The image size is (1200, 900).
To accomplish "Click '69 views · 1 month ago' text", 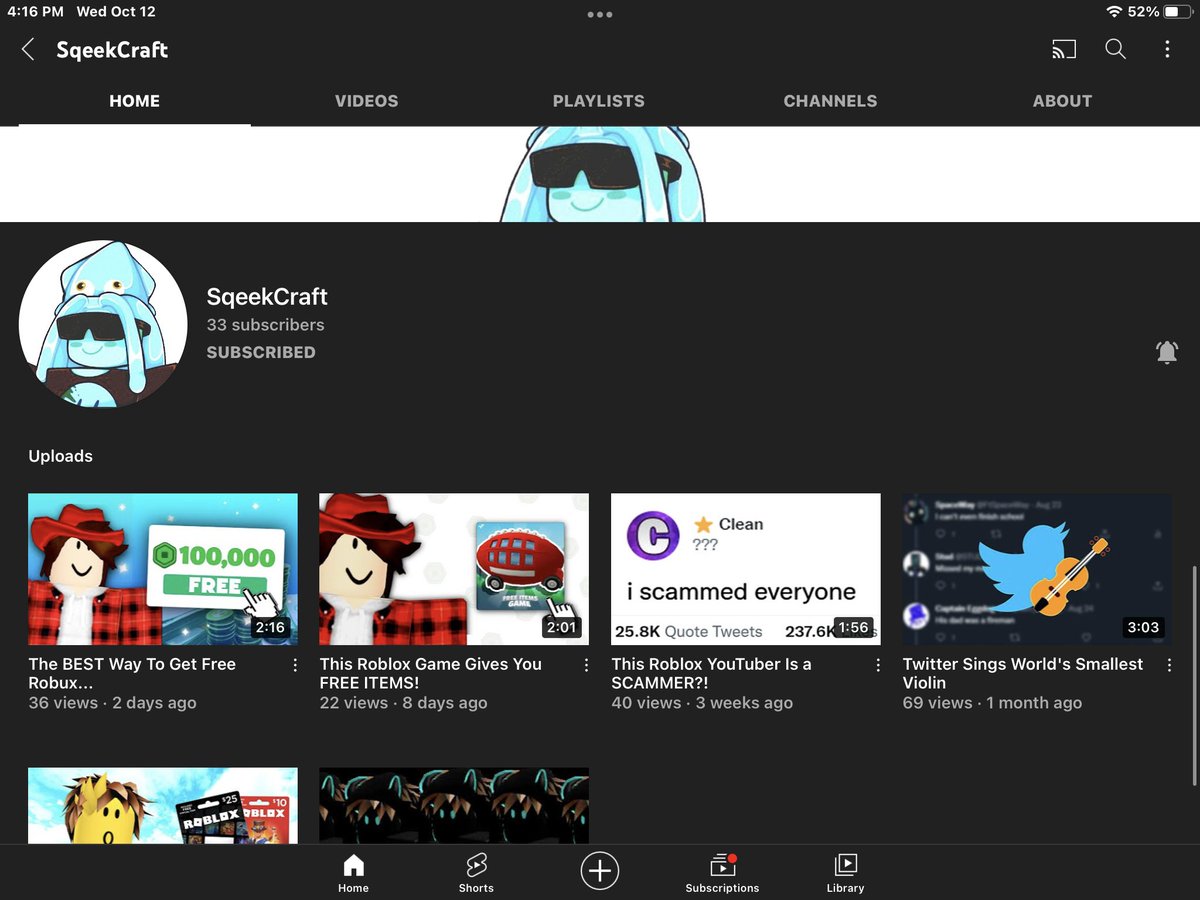I will click(x=992, y=703).
